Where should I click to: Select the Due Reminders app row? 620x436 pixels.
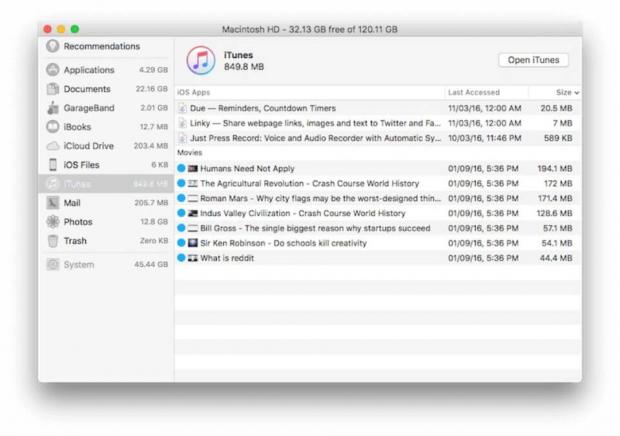pos(263,108)
